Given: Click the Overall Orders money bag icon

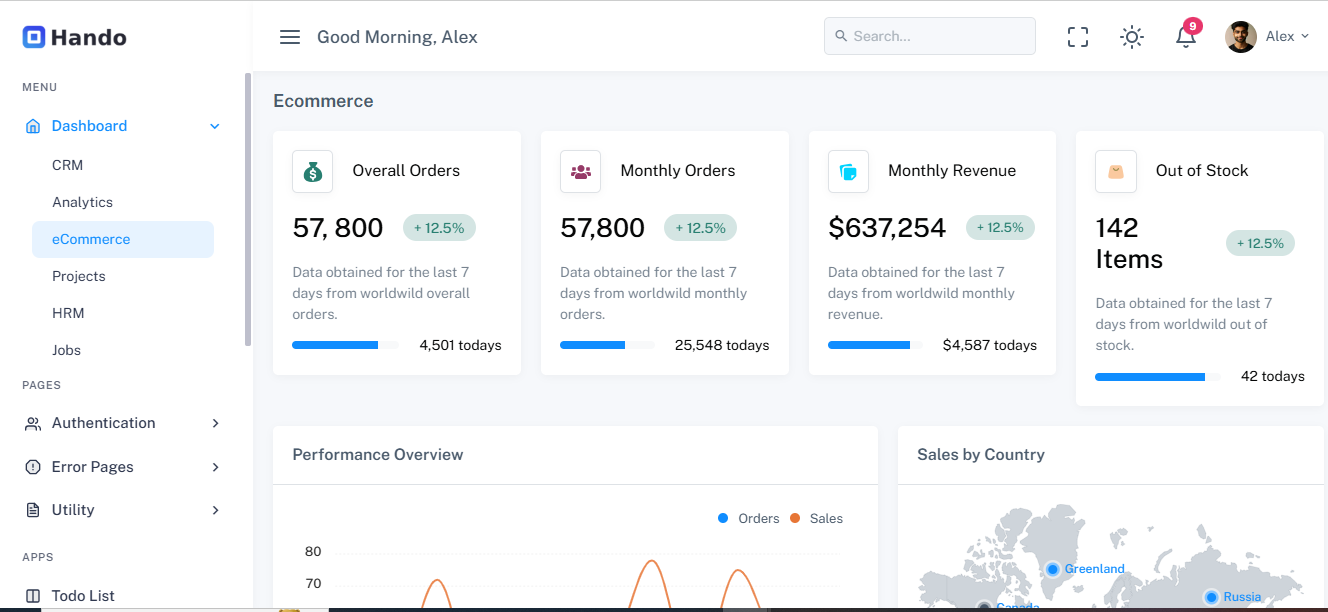Looking at the screenshot, I should pyautogui.click(x=313, y=171).
